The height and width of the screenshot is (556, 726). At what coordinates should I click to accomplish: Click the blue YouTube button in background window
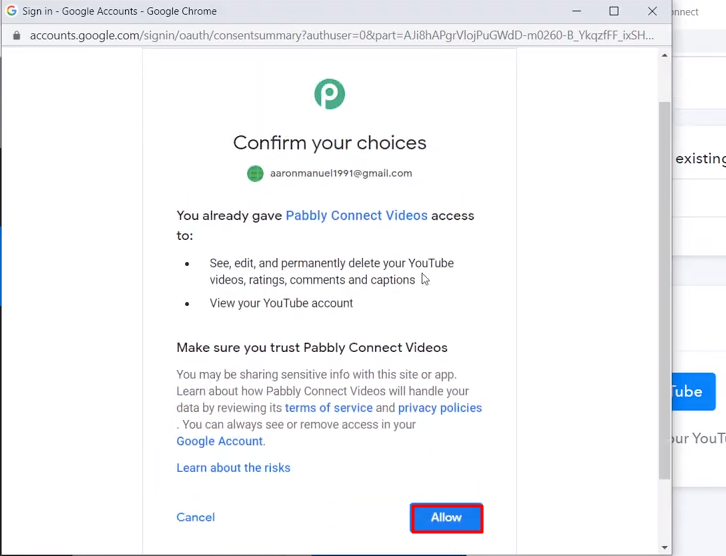tap(694, 392)
